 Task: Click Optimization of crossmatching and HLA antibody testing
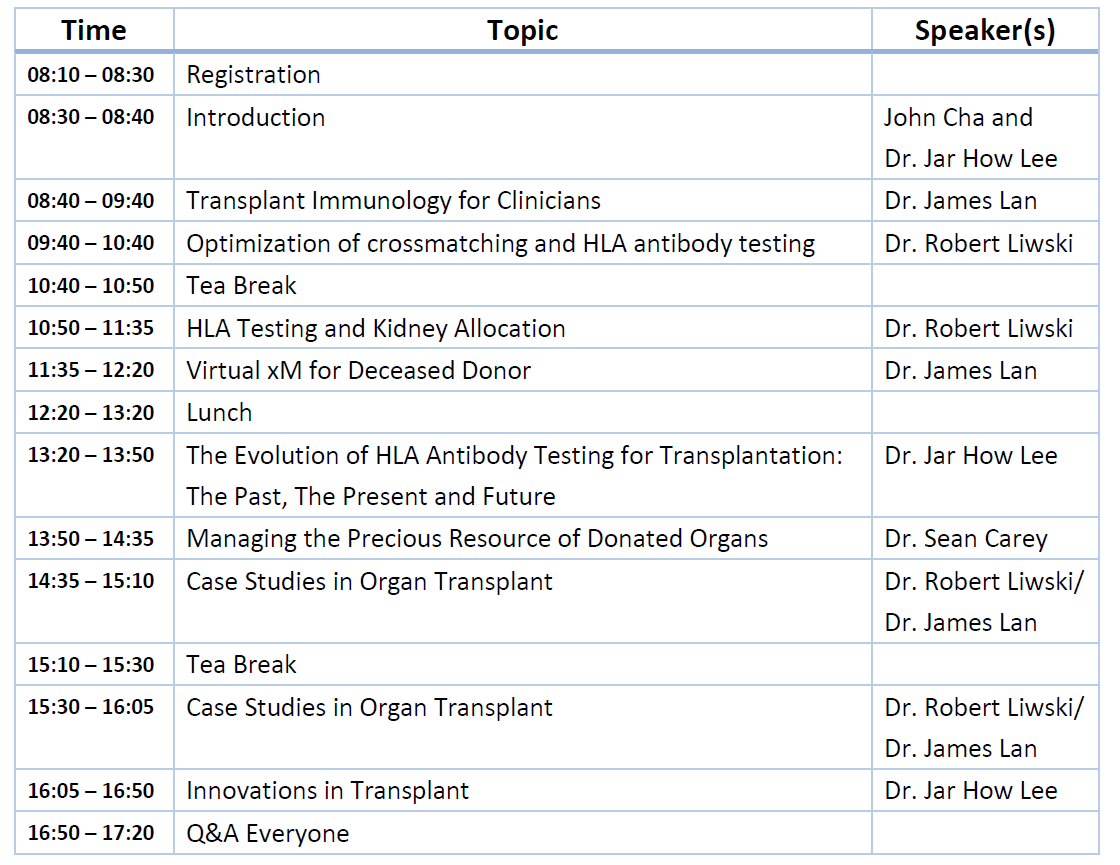pos(501,244)
